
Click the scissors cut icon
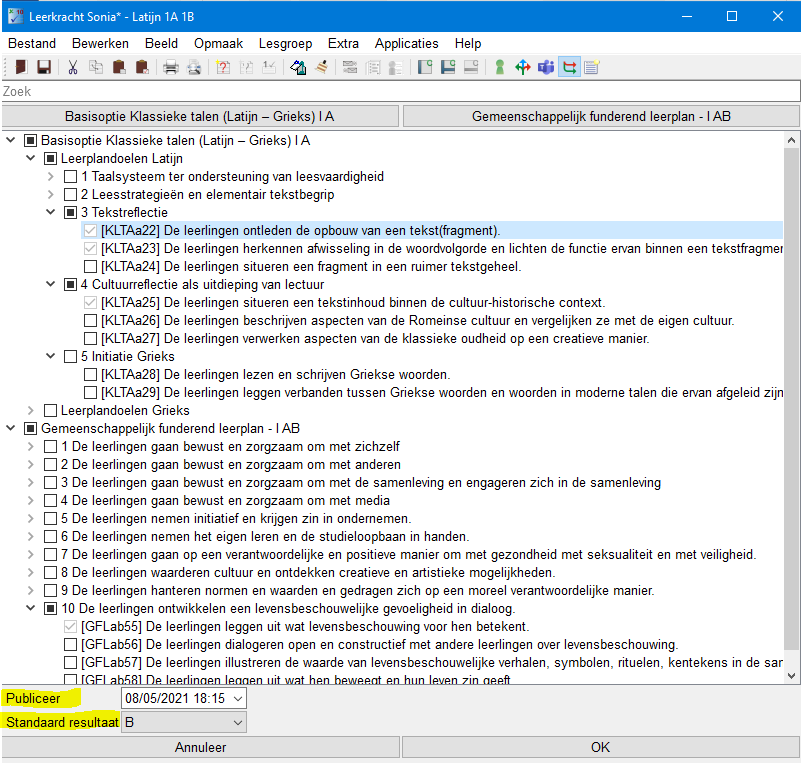[x=73, y=67]
